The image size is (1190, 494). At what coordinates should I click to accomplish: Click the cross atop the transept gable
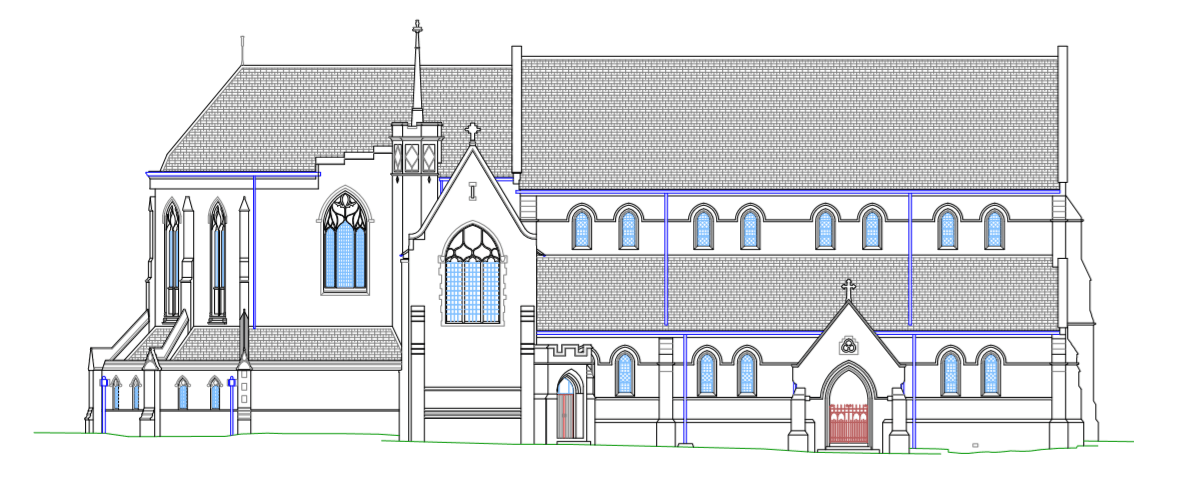pyautogui.click(x=473, y=133)
